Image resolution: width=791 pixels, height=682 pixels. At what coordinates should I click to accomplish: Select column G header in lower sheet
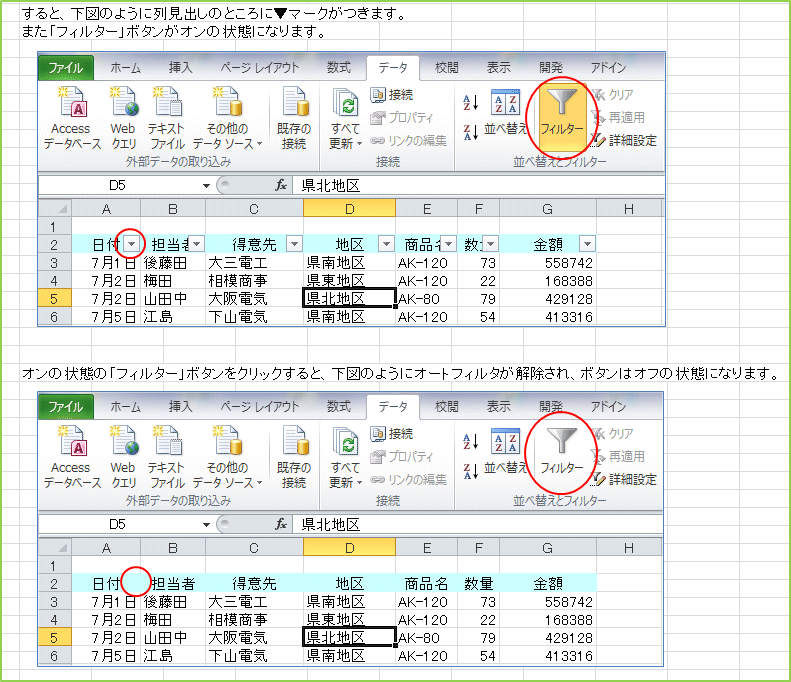coord(548,548)
